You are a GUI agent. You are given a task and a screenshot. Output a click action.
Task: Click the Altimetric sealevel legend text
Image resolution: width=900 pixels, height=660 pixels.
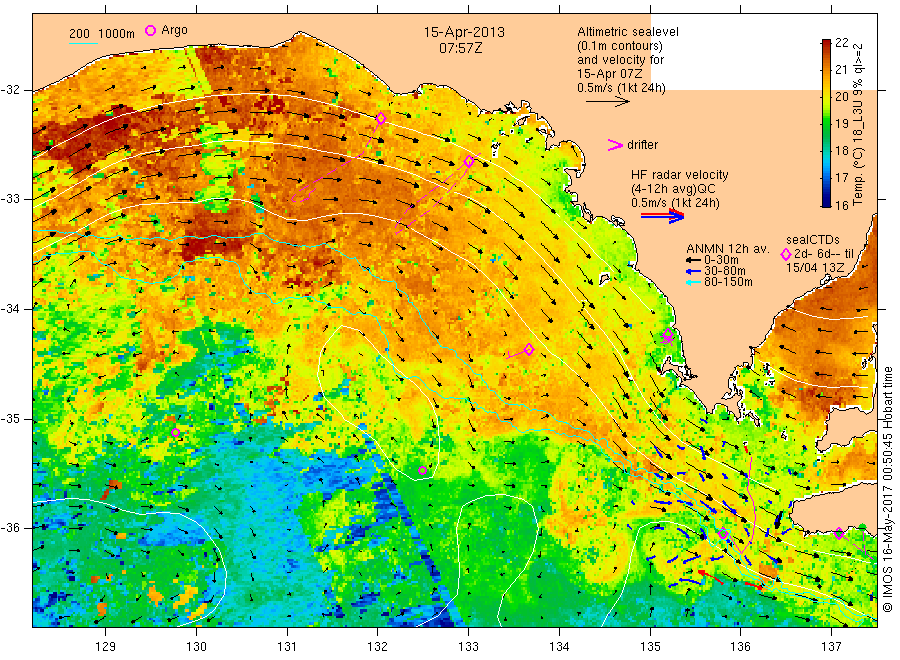[627, 32]
